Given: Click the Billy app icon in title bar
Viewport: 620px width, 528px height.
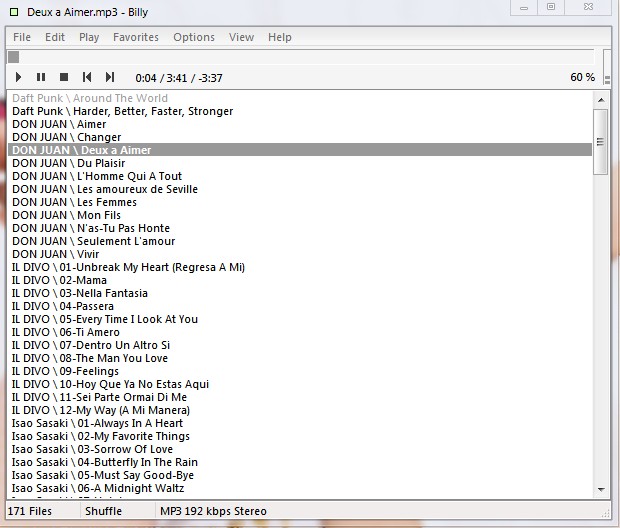Looking at the screenshot, I should 14,12.
